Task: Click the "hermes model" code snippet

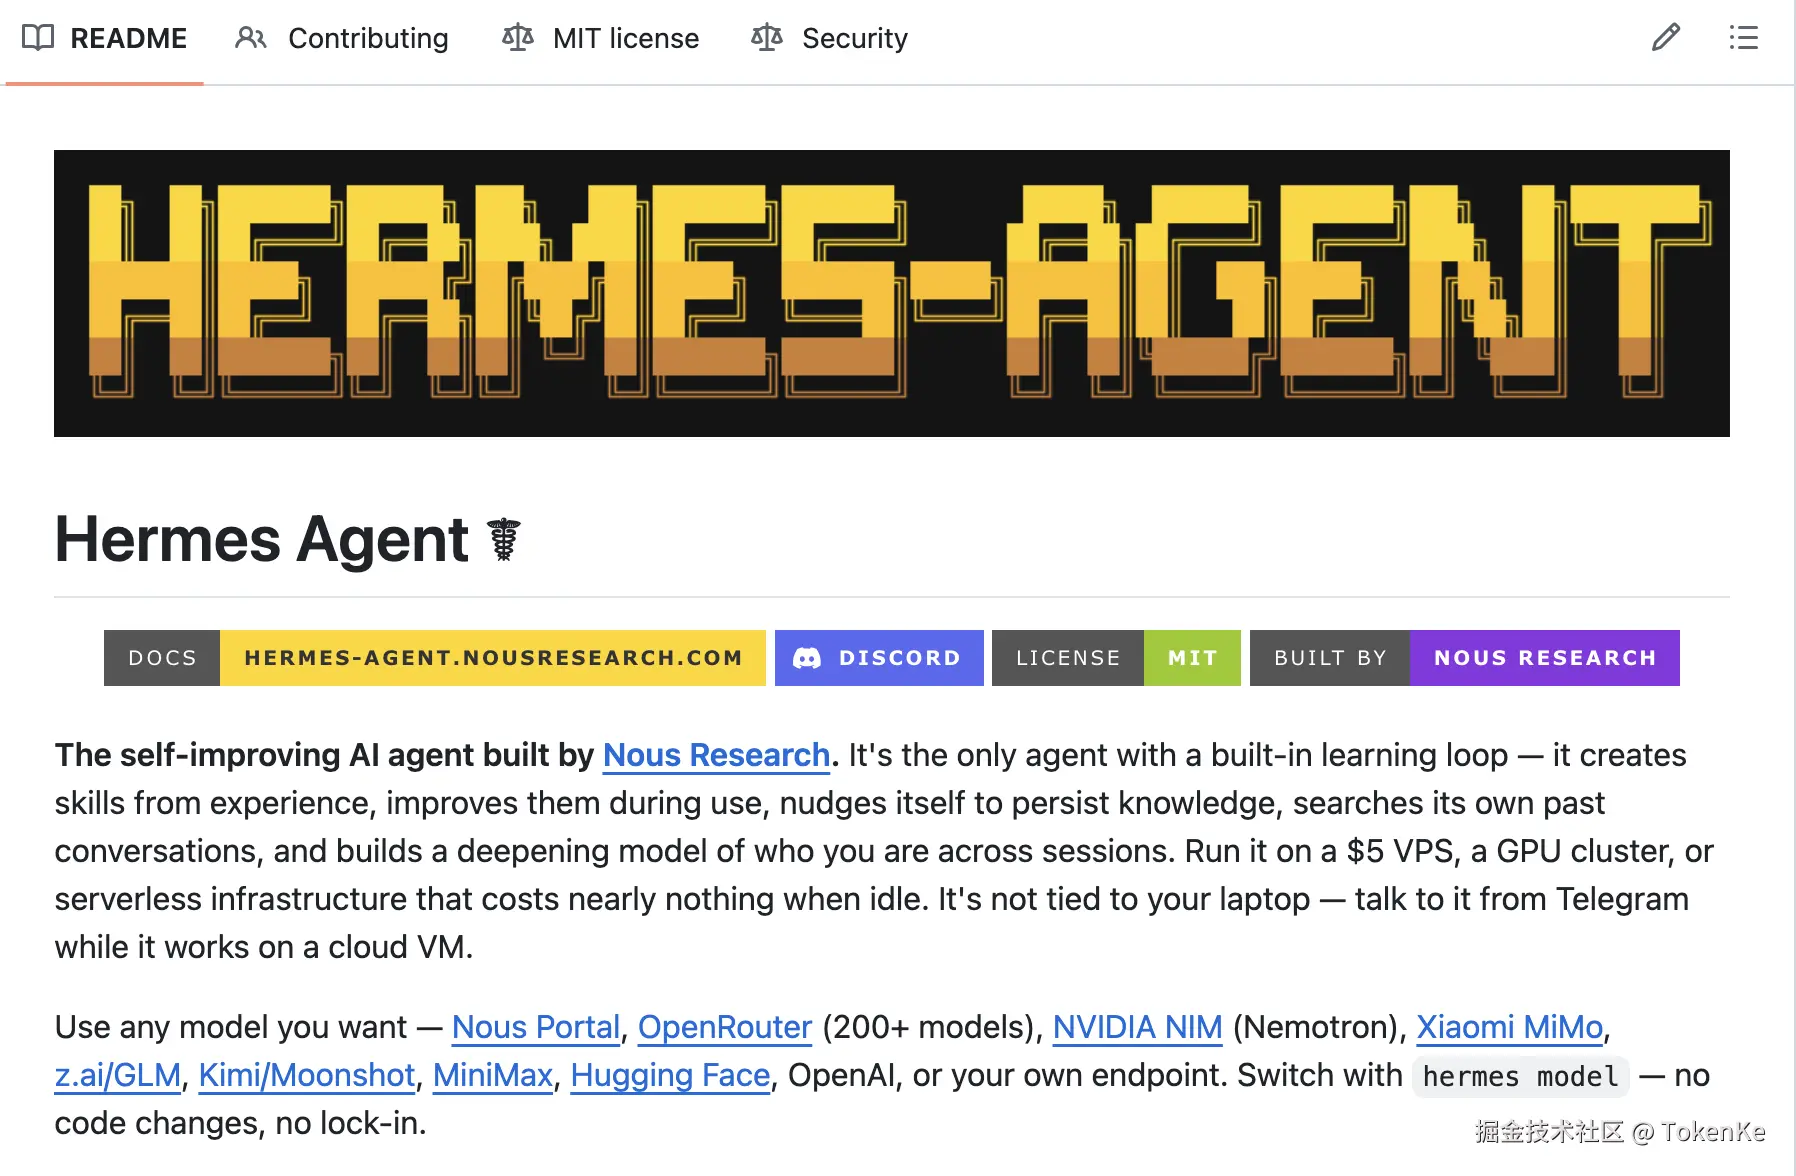Action: click(1521, 1076)
